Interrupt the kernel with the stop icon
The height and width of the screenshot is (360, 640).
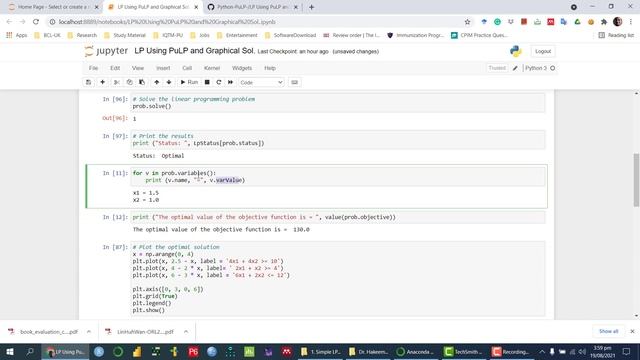click(x=207, y=82)
